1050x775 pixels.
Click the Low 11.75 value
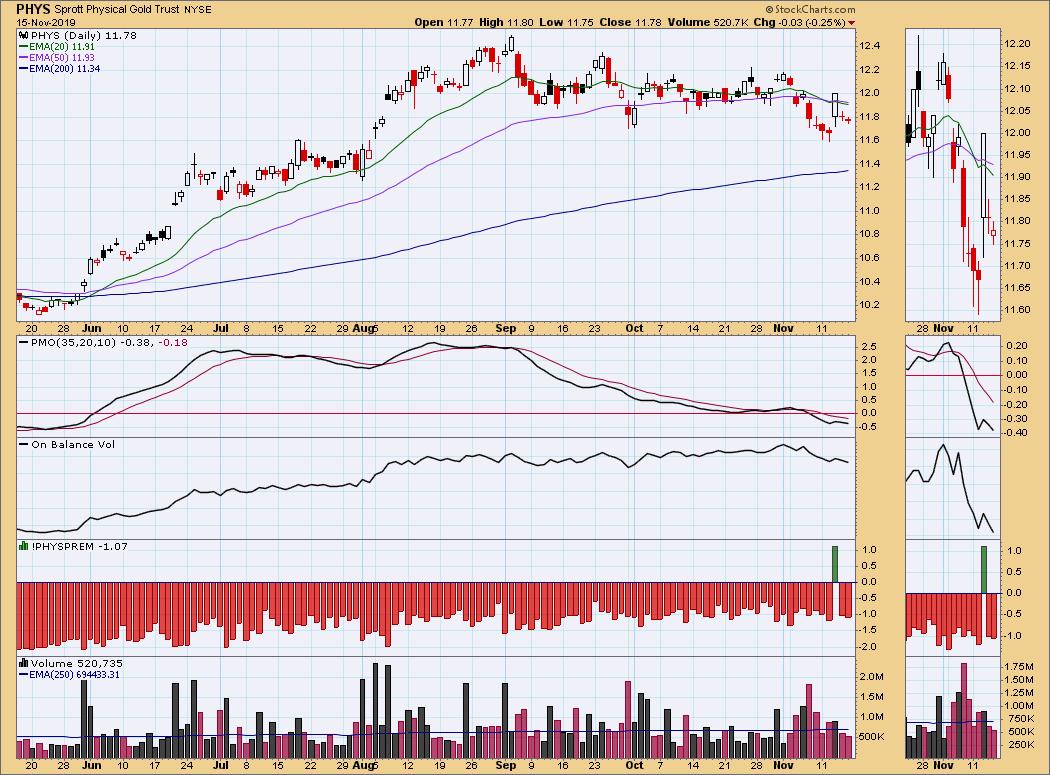click(566, 22)
